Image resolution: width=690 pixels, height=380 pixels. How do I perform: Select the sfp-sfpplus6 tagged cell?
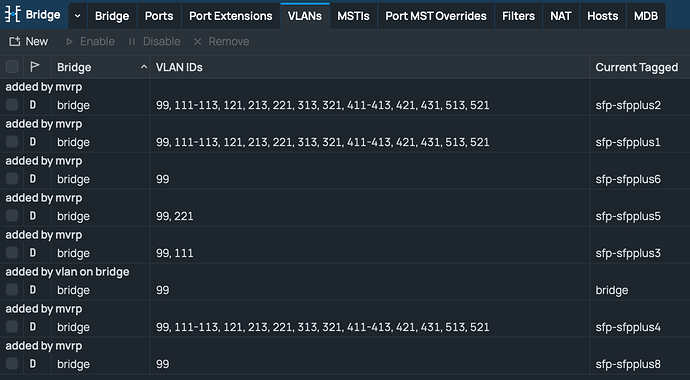click(x=628, y=179)
